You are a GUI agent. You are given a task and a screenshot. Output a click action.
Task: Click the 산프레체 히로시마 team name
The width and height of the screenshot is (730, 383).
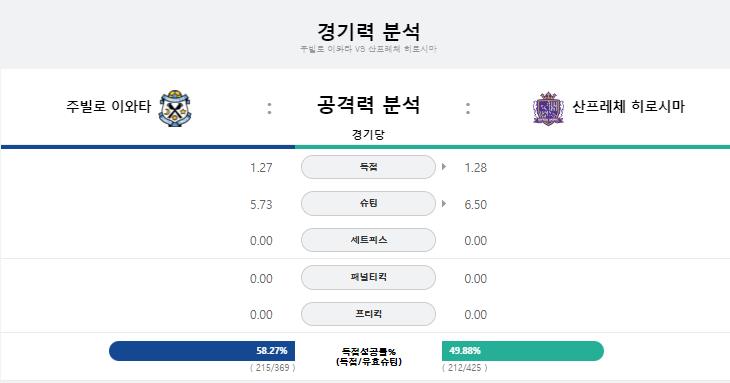pos(628,107)
